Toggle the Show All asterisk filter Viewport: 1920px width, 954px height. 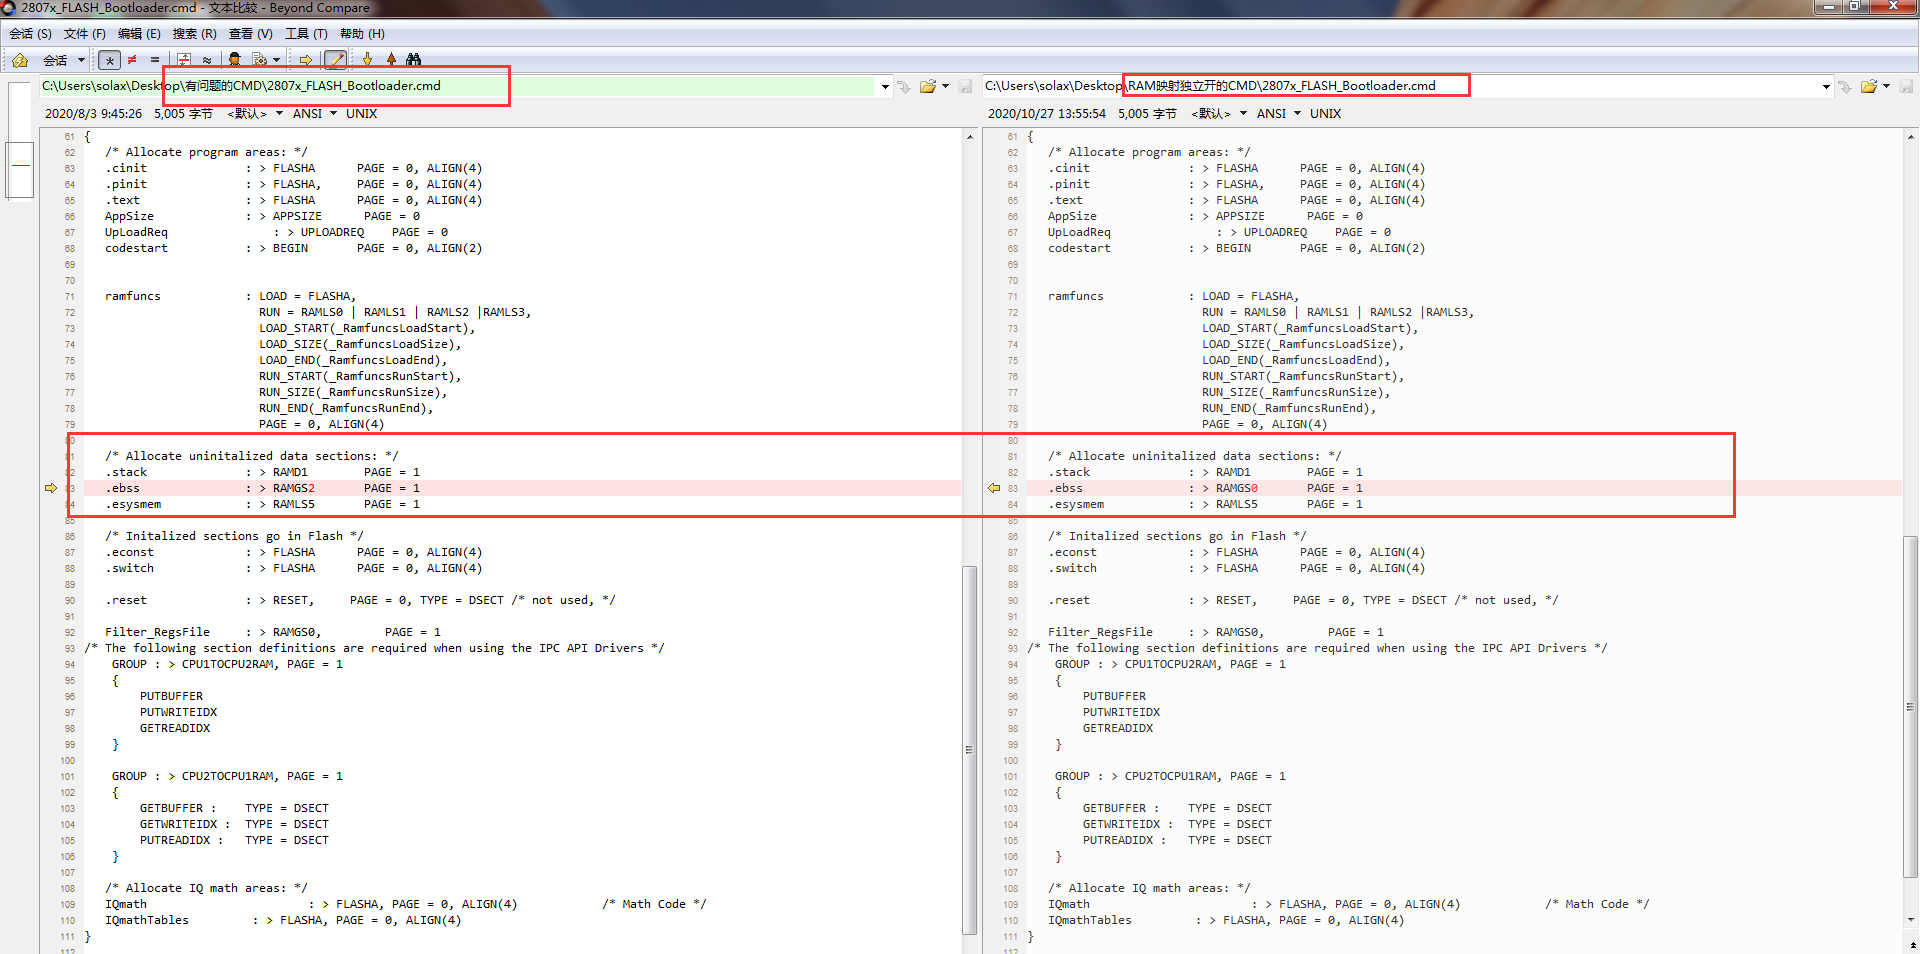coord(110,60)
